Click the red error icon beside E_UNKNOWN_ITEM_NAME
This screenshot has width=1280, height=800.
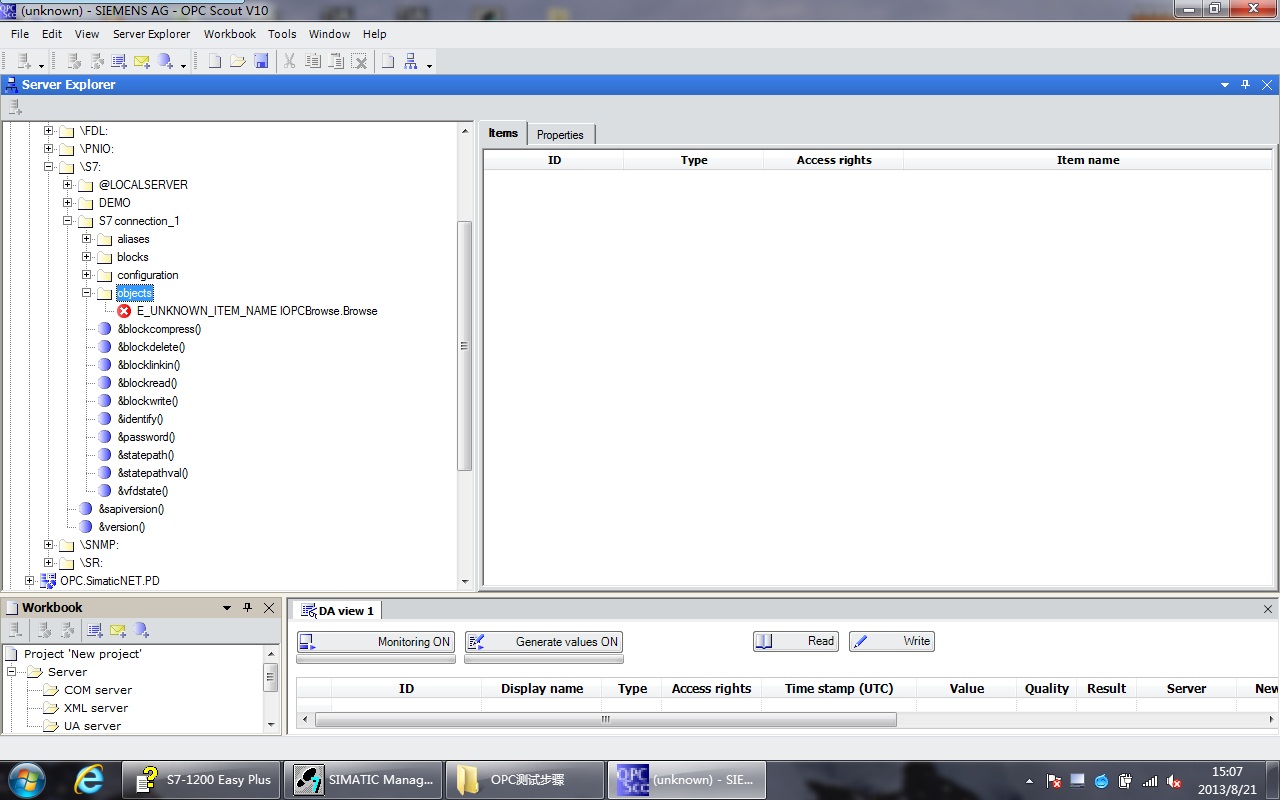pos(124,311)
